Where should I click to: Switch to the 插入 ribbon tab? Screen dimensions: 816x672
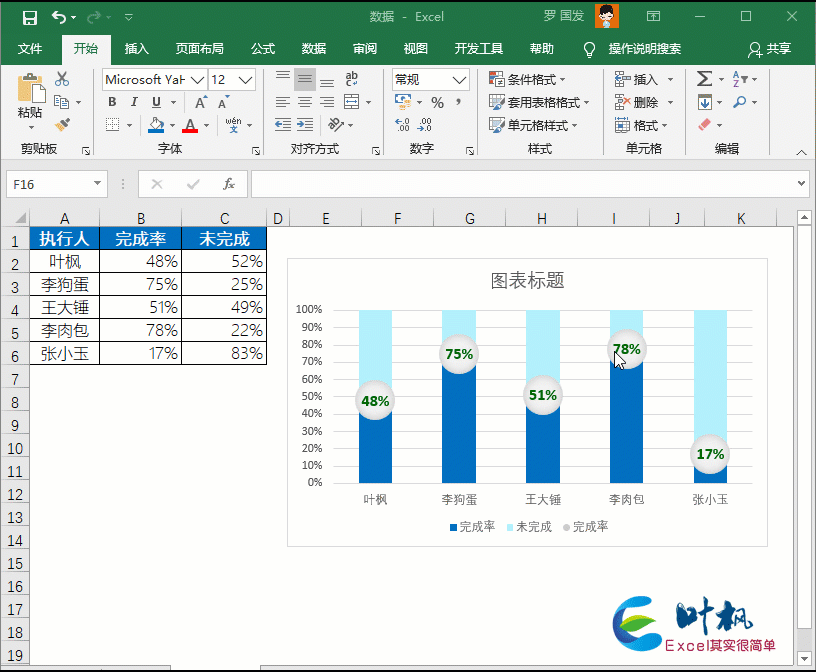coord(136,47)
